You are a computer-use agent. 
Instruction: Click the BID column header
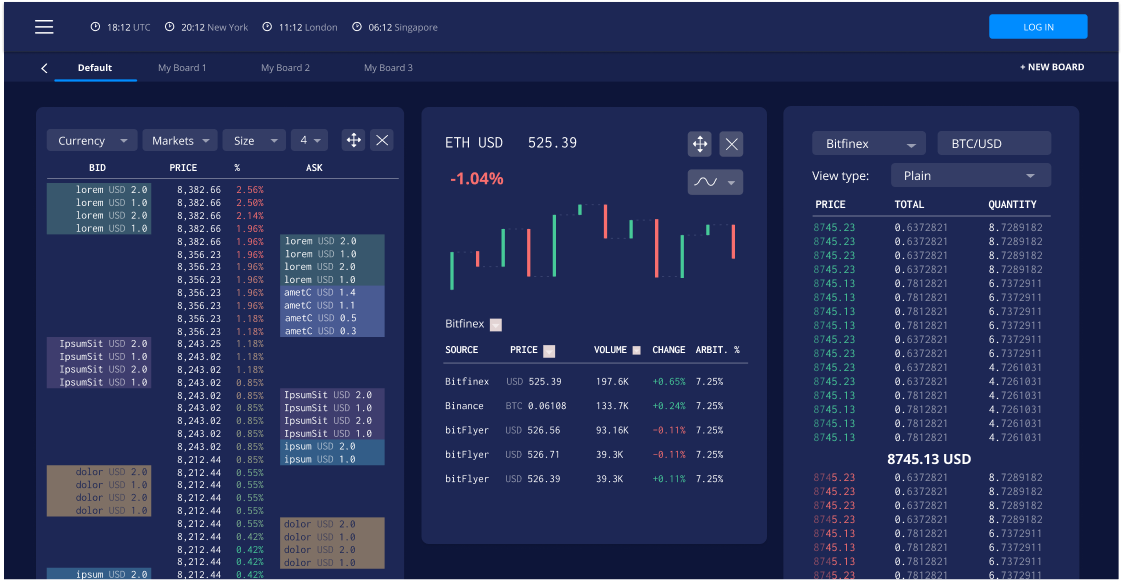tap(99, 168)
